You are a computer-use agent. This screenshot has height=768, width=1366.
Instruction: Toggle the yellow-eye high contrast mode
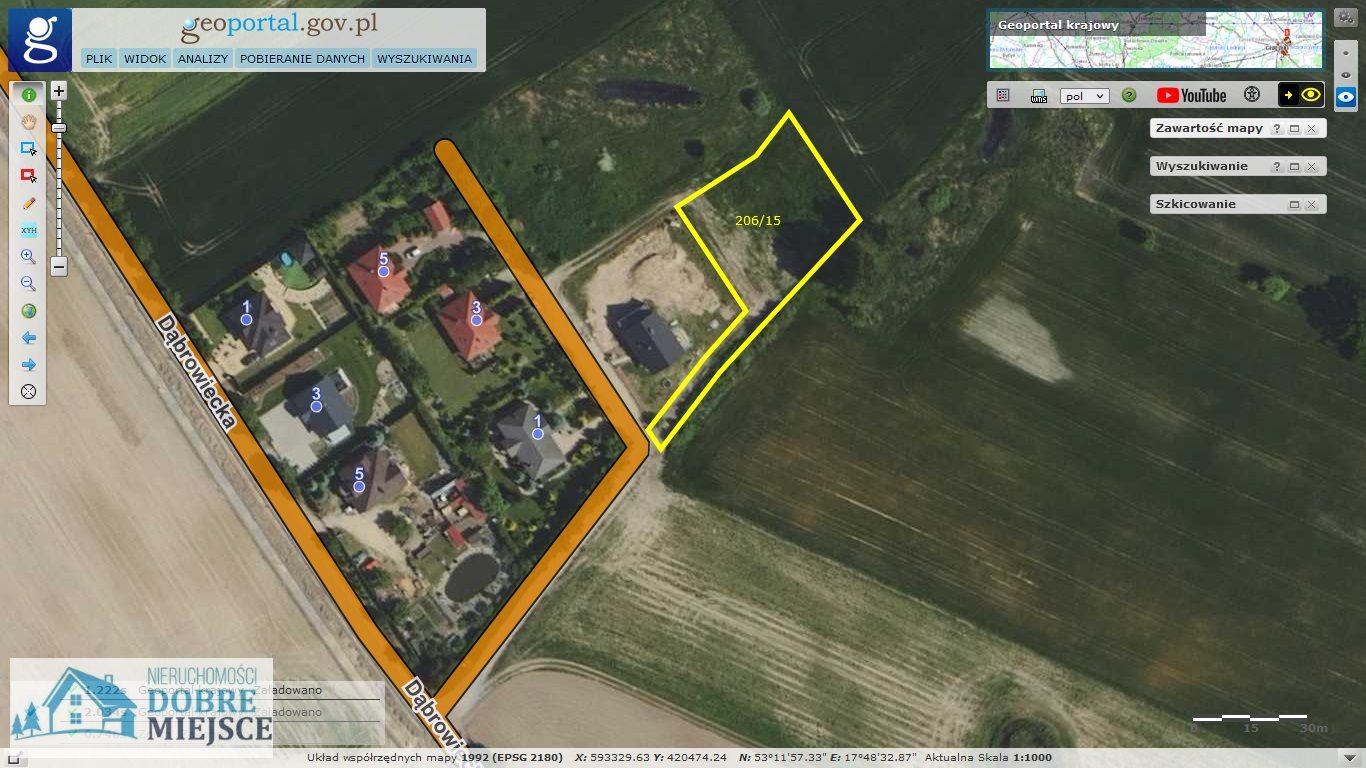tap(1301, 95)
